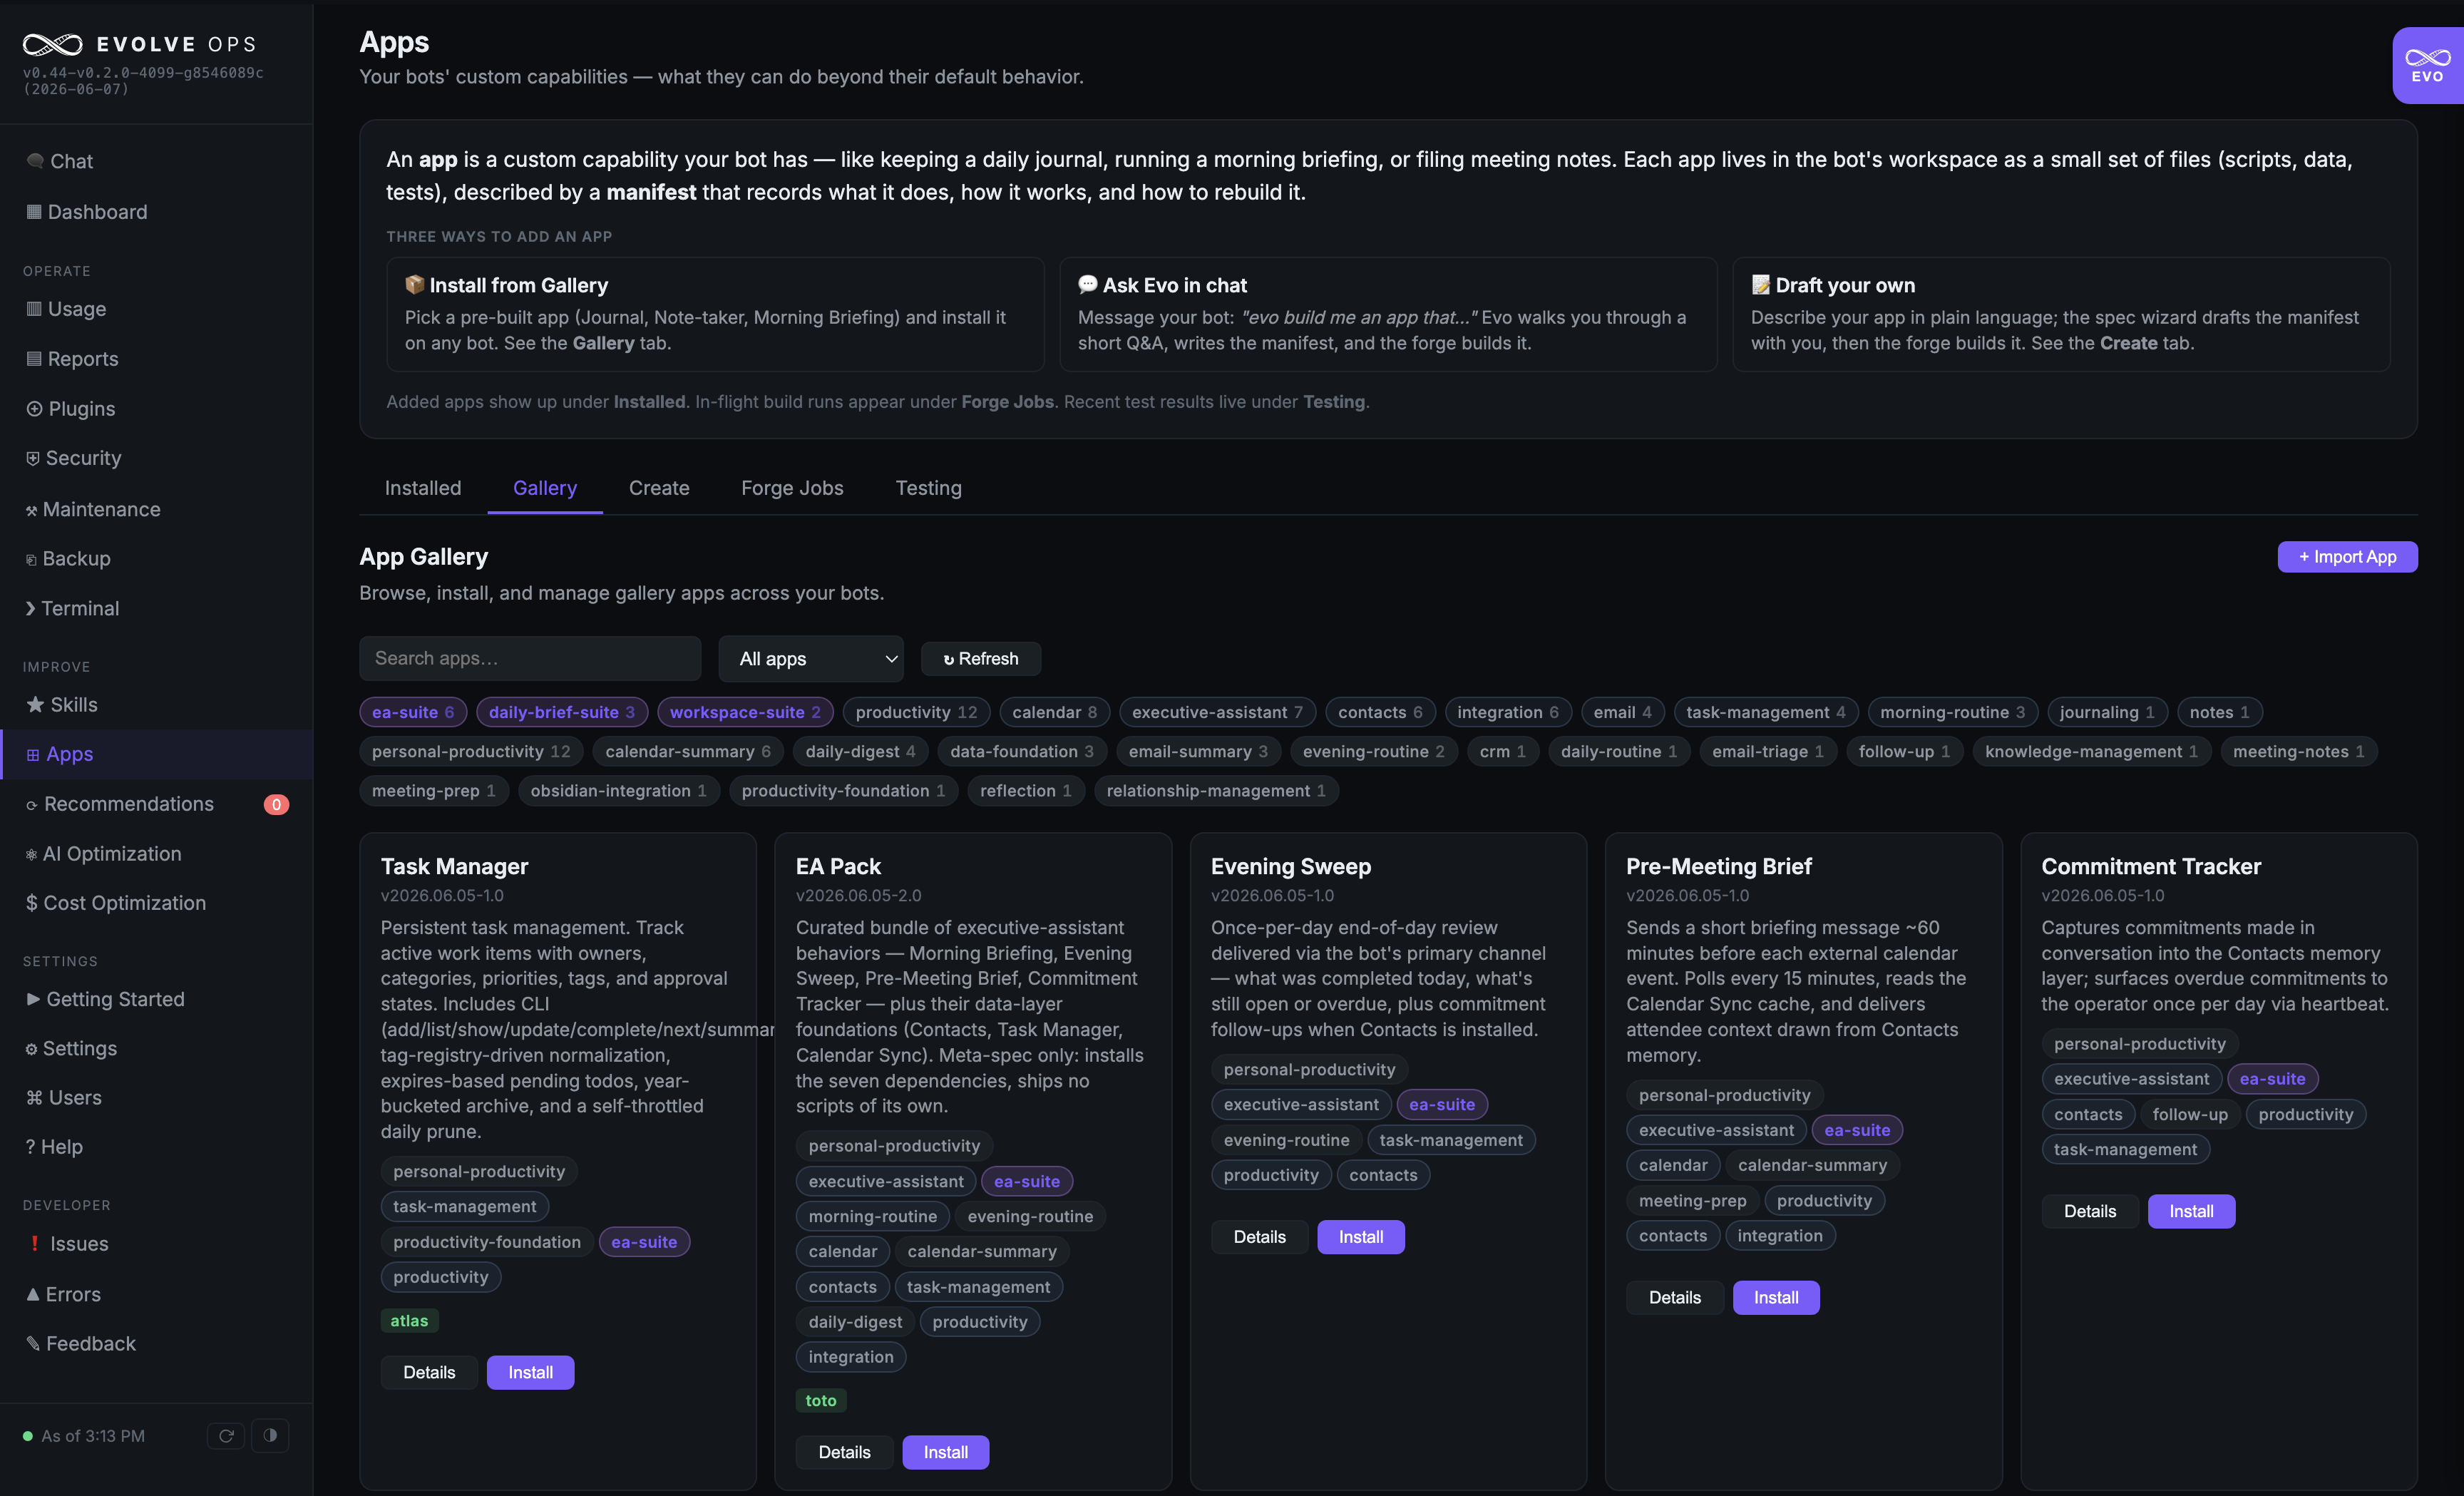The height and width of the screenshot is (1496, 2464).
Task: Toggle the journaling filter chip
Action: 2107,712
